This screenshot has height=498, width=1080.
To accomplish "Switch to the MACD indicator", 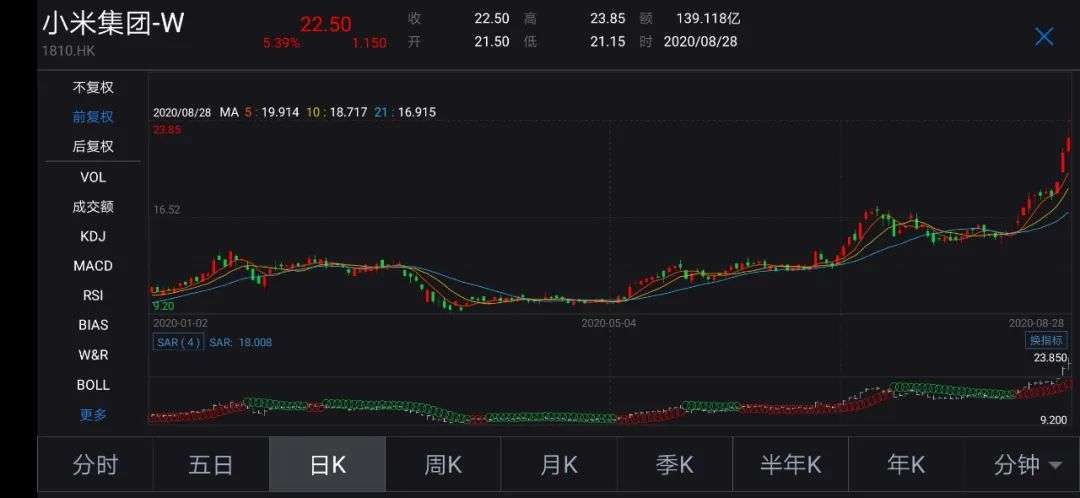I will point(93,266).
